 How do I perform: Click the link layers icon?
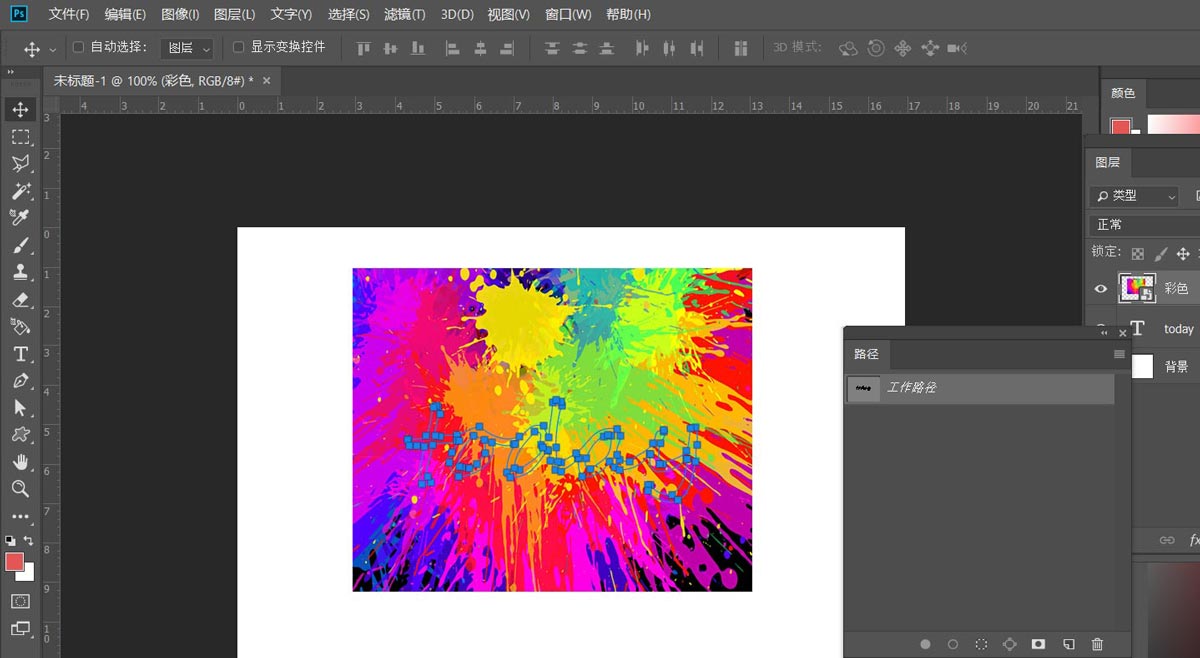[1167, 540]
